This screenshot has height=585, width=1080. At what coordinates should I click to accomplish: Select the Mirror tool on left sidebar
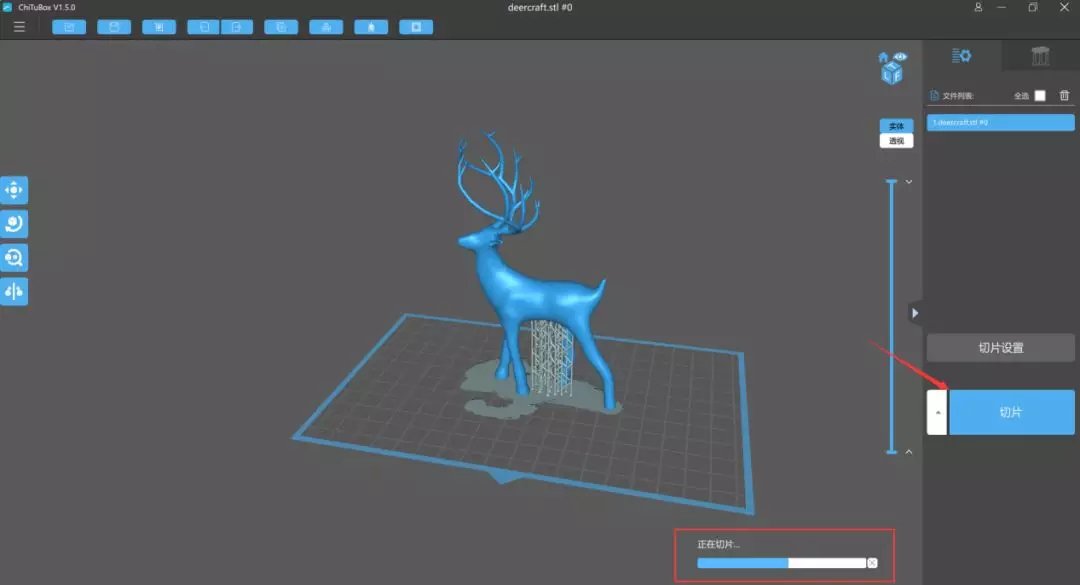(x=14, y=291)
